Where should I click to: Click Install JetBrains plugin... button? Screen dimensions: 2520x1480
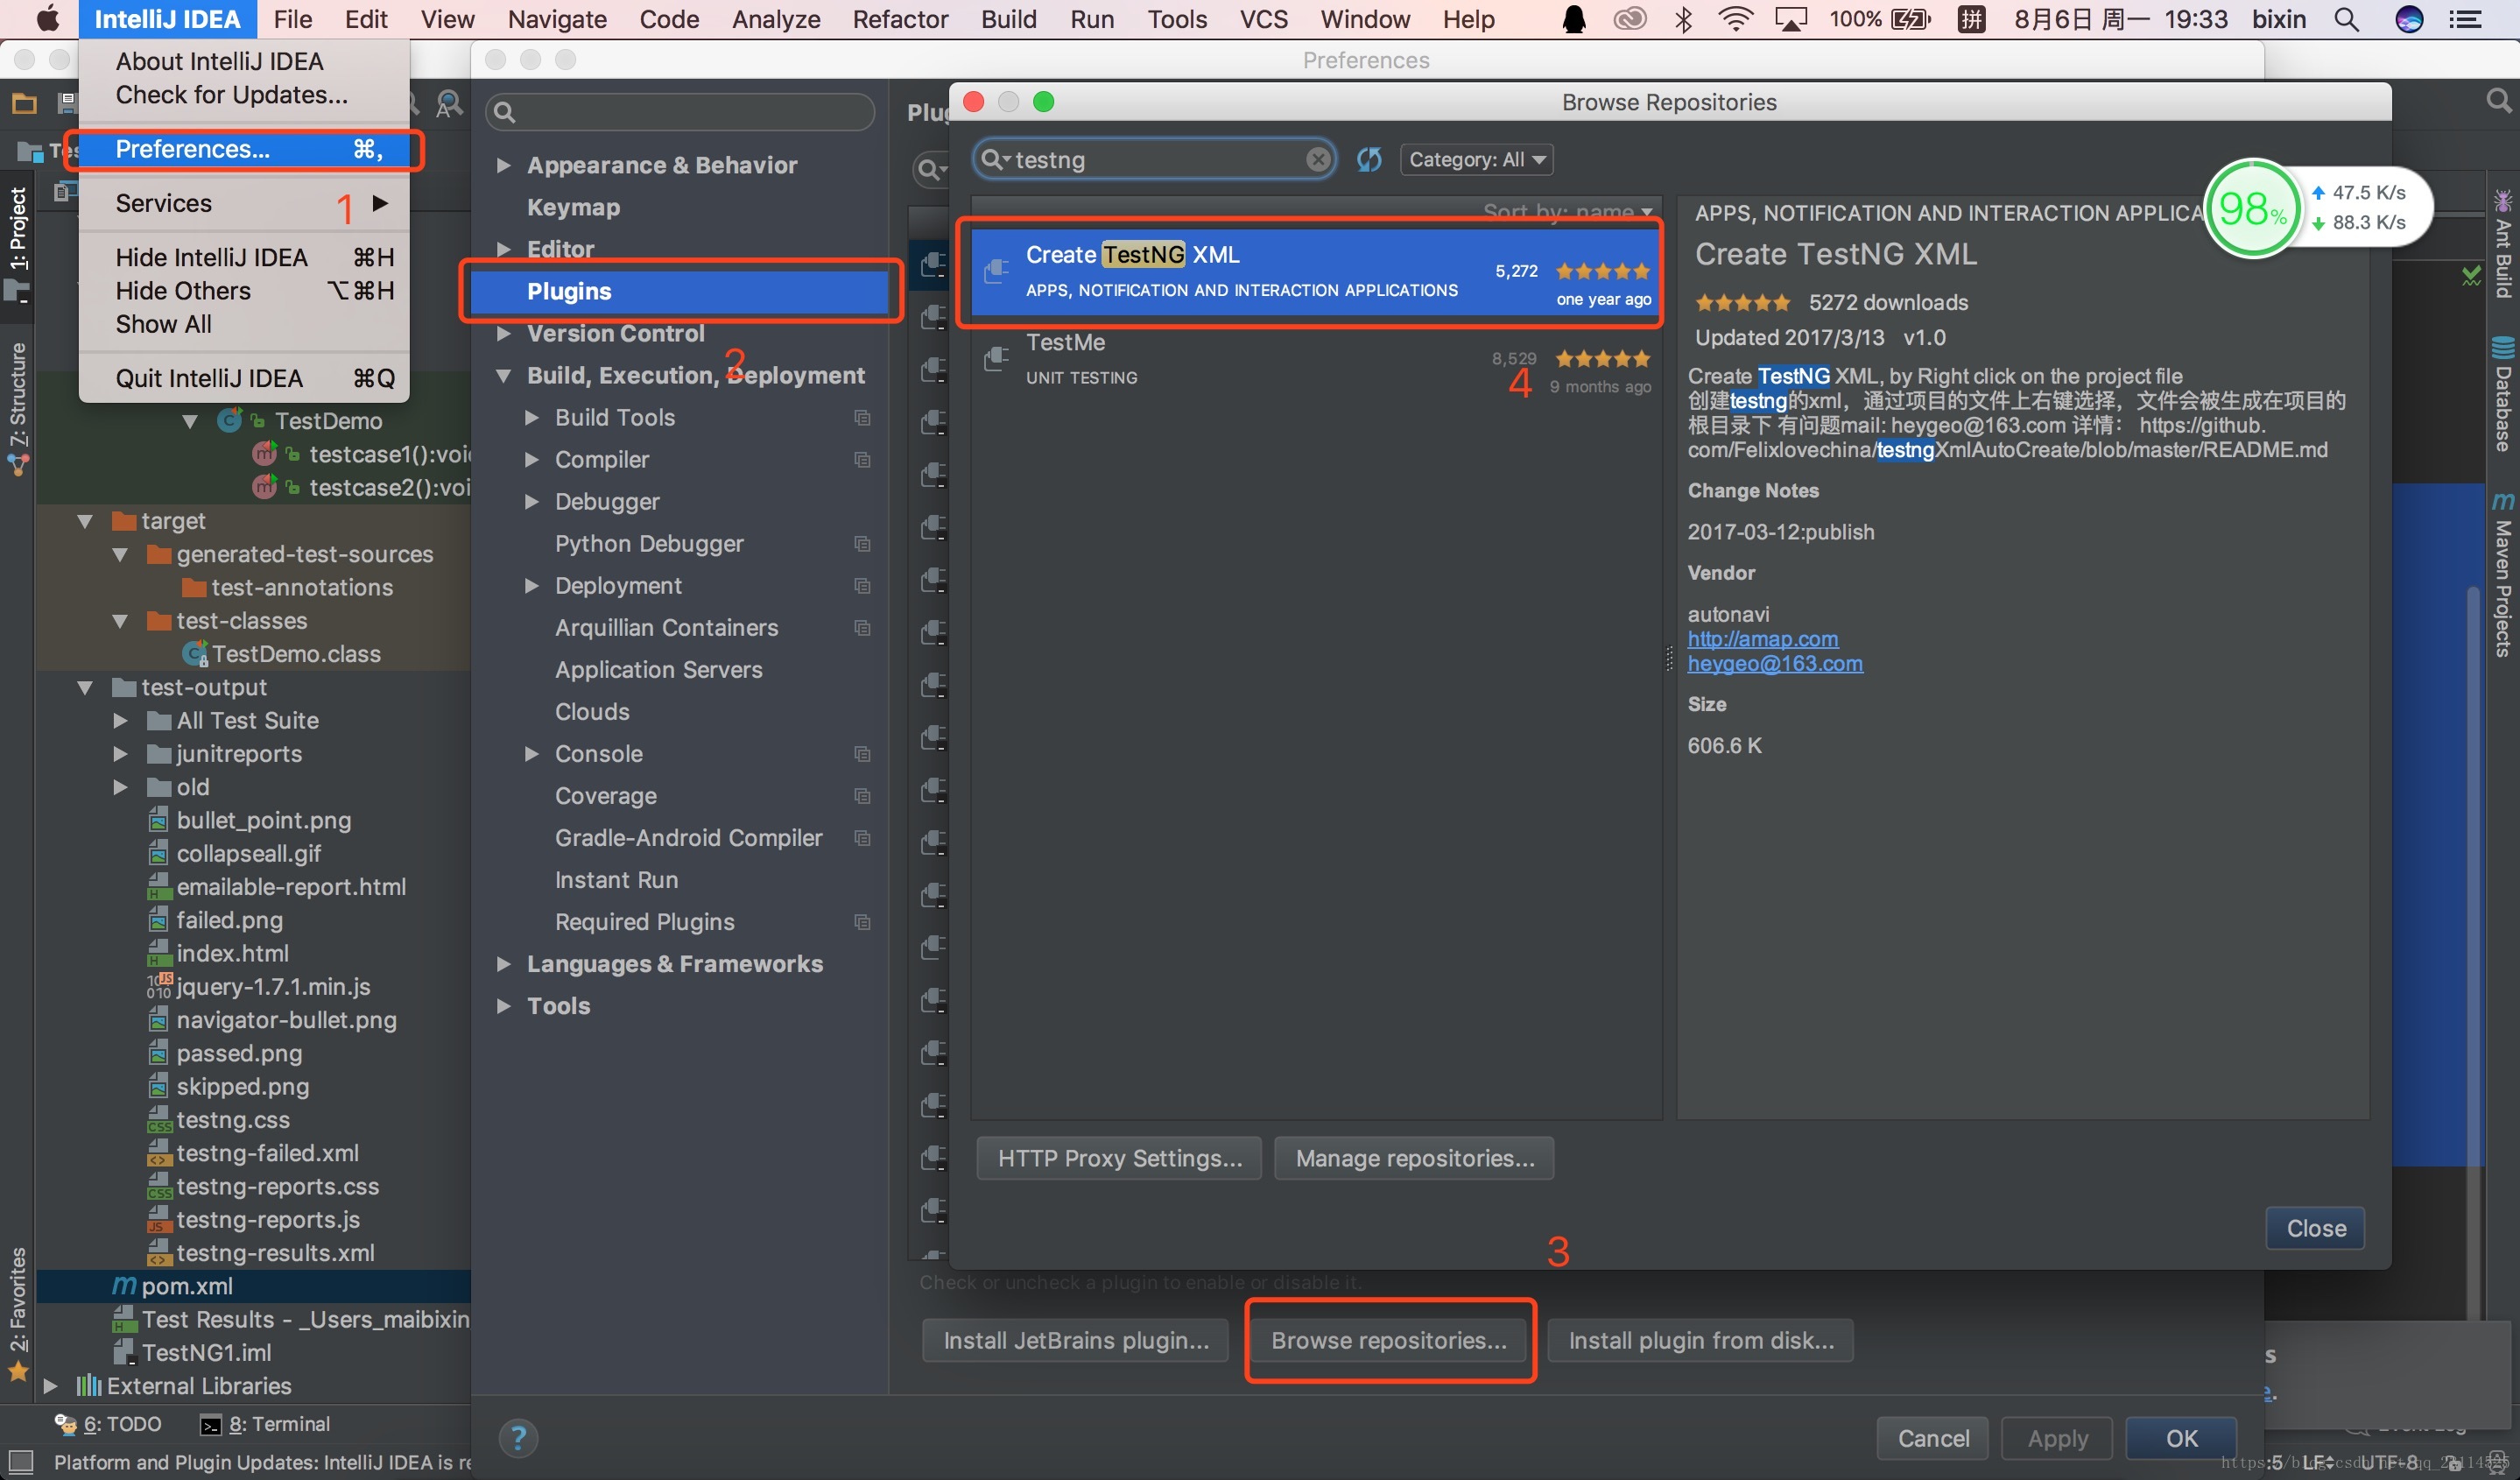1076,1340
